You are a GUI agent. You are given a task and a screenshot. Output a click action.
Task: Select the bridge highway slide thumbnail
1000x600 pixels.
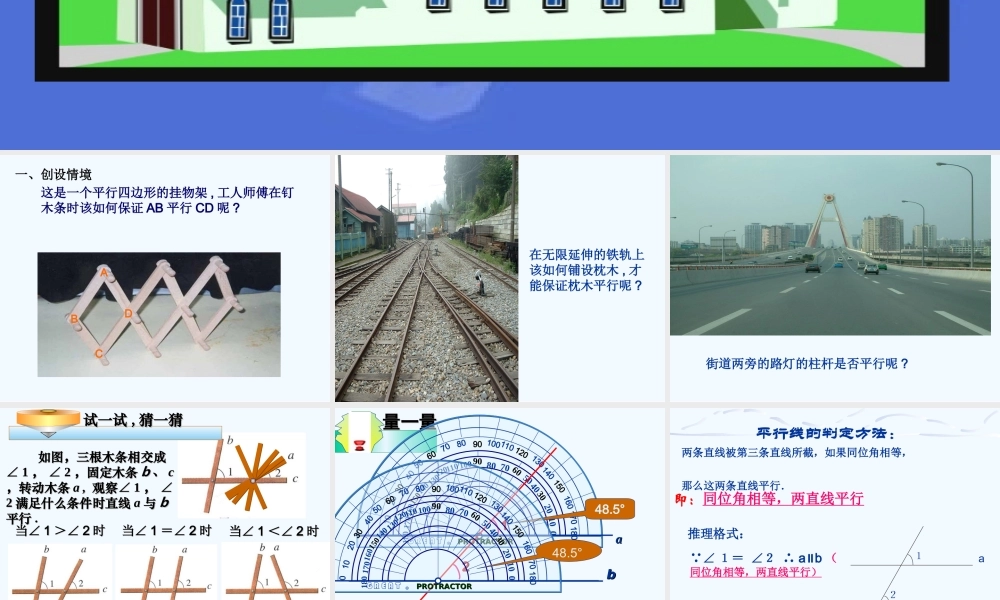pos(835,278)
